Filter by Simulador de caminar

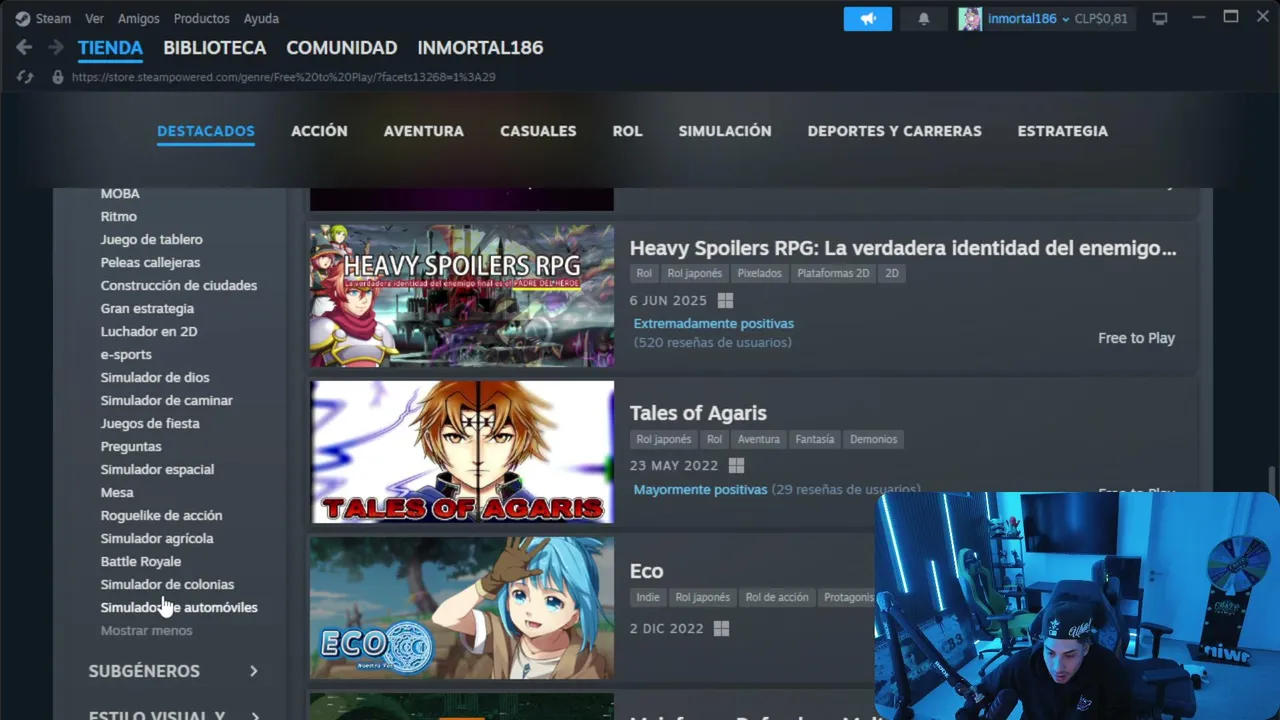(167, 401)
